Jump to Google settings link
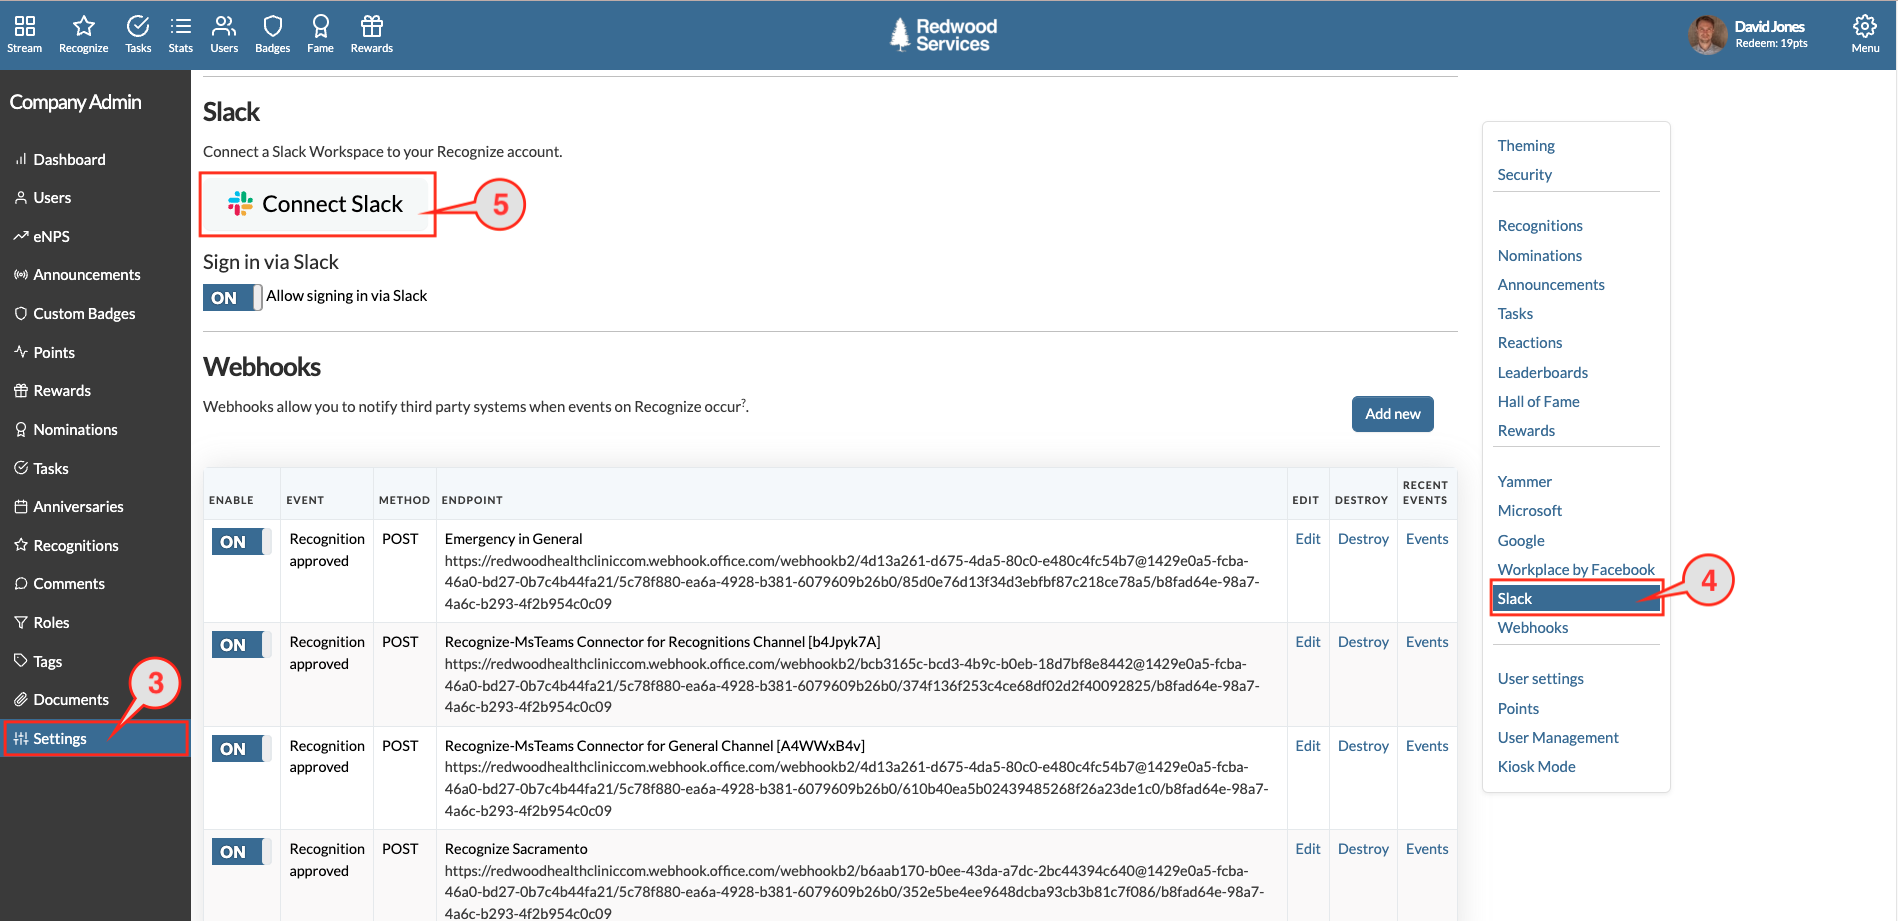Image resolution: width=1898 pixels, height=921 pixels. point(1521,541)
